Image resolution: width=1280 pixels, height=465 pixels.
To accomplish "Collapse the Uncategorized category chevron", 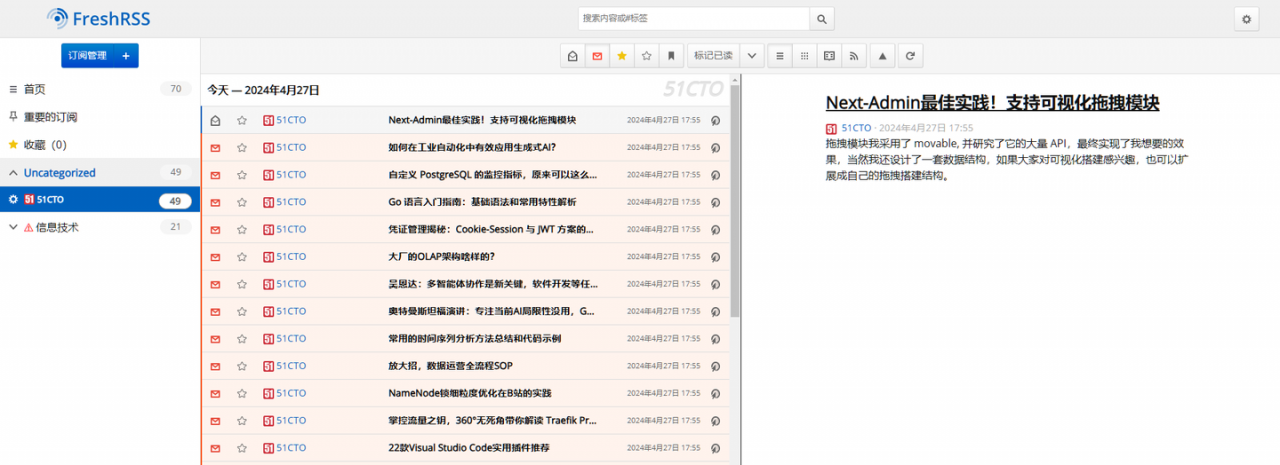I will pos(13,173).
